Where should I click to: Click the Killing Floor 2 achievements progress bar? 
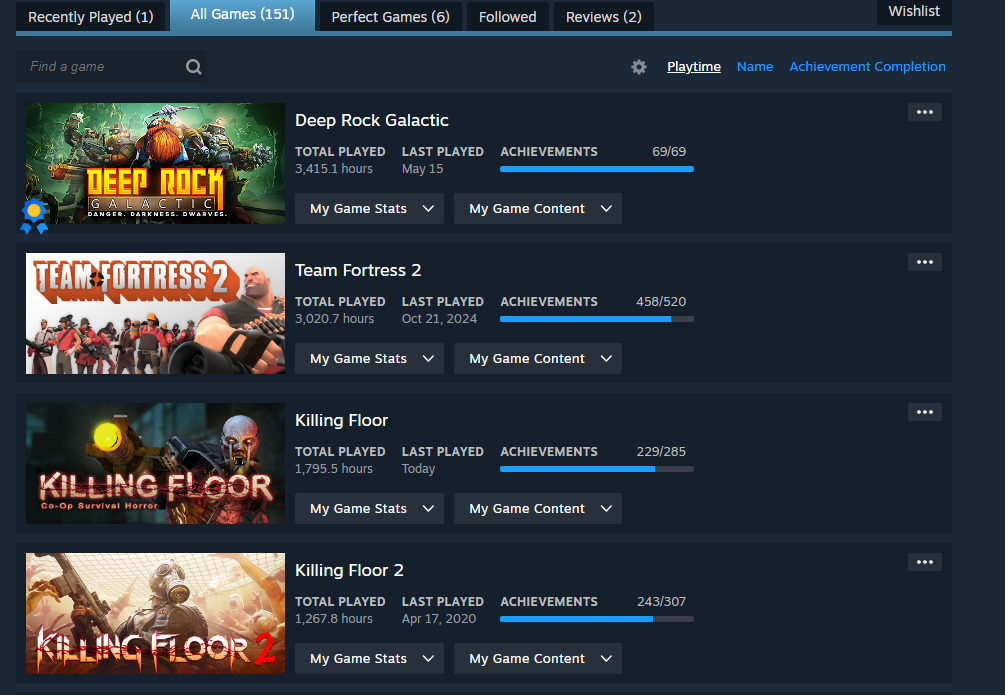597,619
